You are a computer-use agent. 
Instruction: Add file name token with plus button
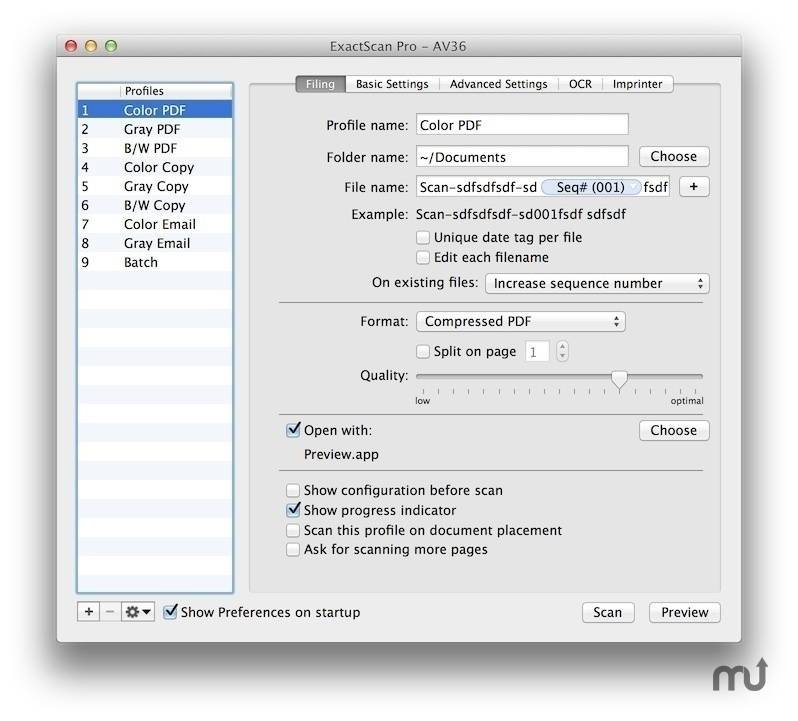[x=694, y=187]
